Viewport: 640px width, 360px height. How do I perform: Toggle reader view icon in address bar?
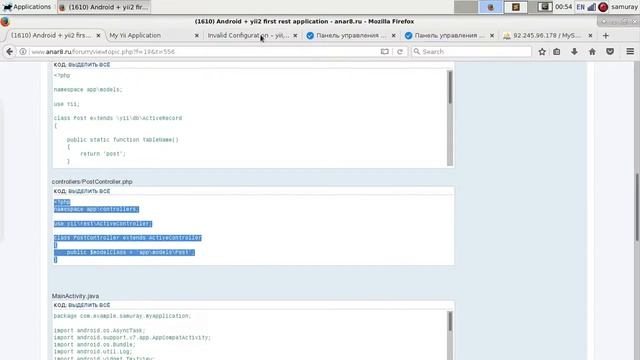click(x=384, y=51)
